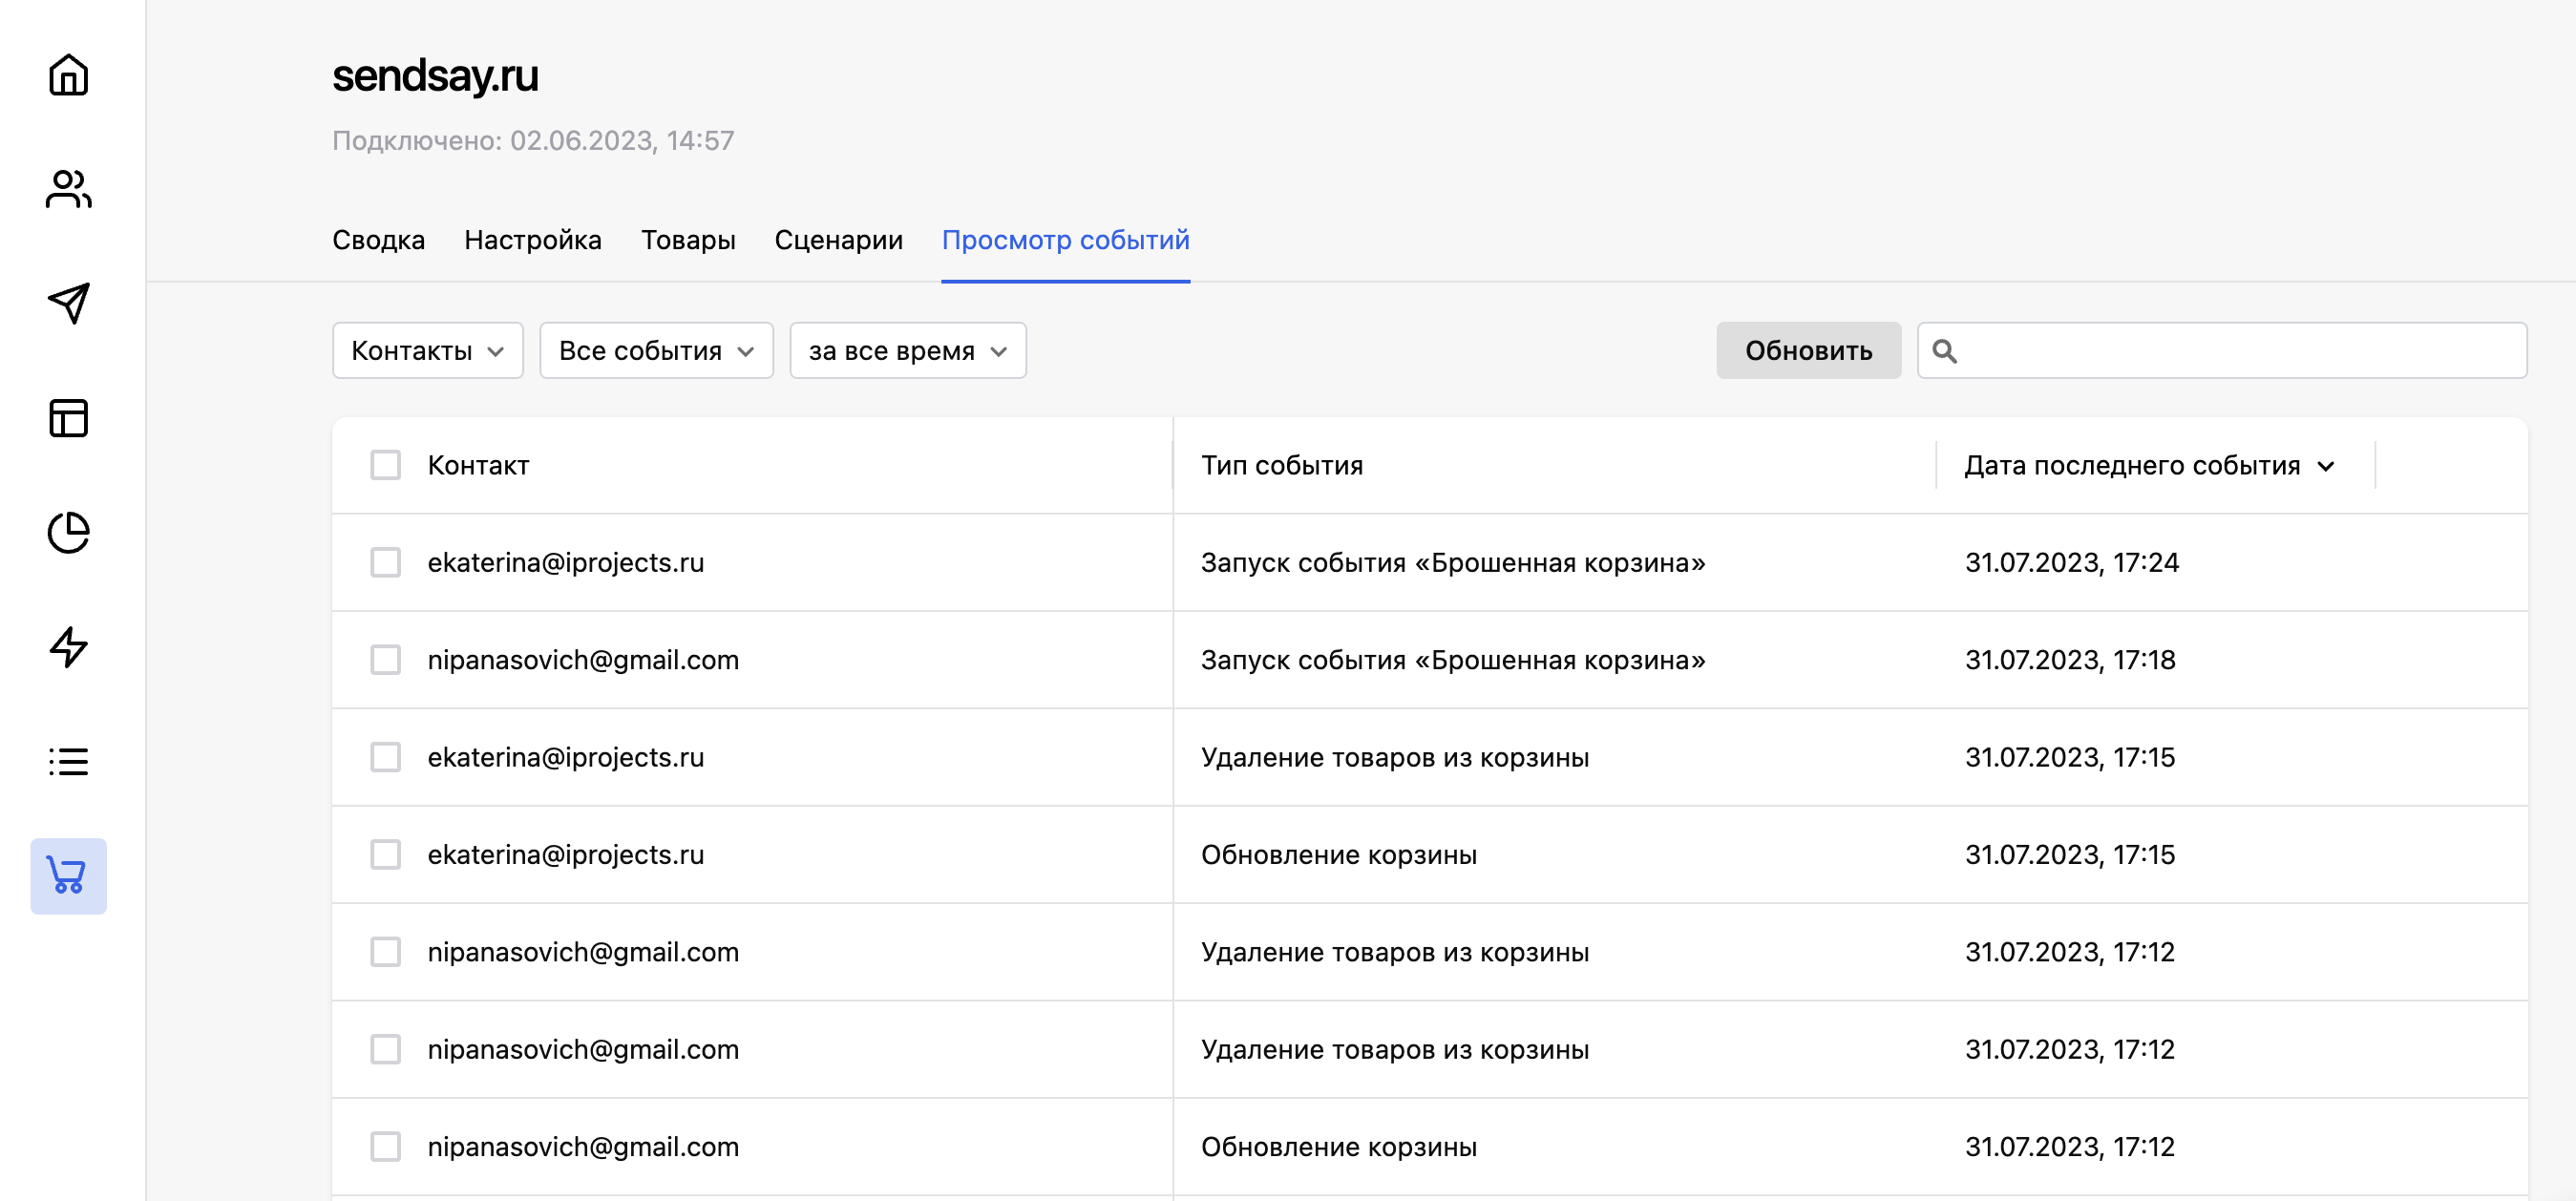Open the layout templates icon
This screenshot has height=1201, width=2576.
click(68, 418)
